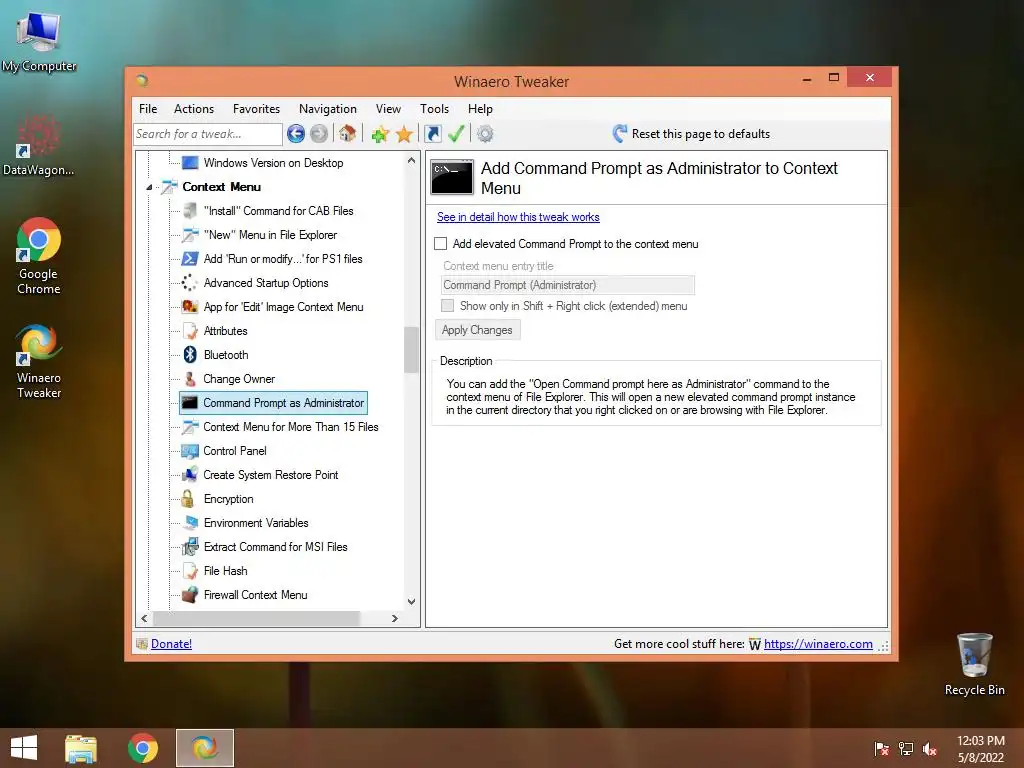Collapse the Context Menu tree group
This screenshot has width=1024, height=768.
pyautogui.click(x=150, y=187)
